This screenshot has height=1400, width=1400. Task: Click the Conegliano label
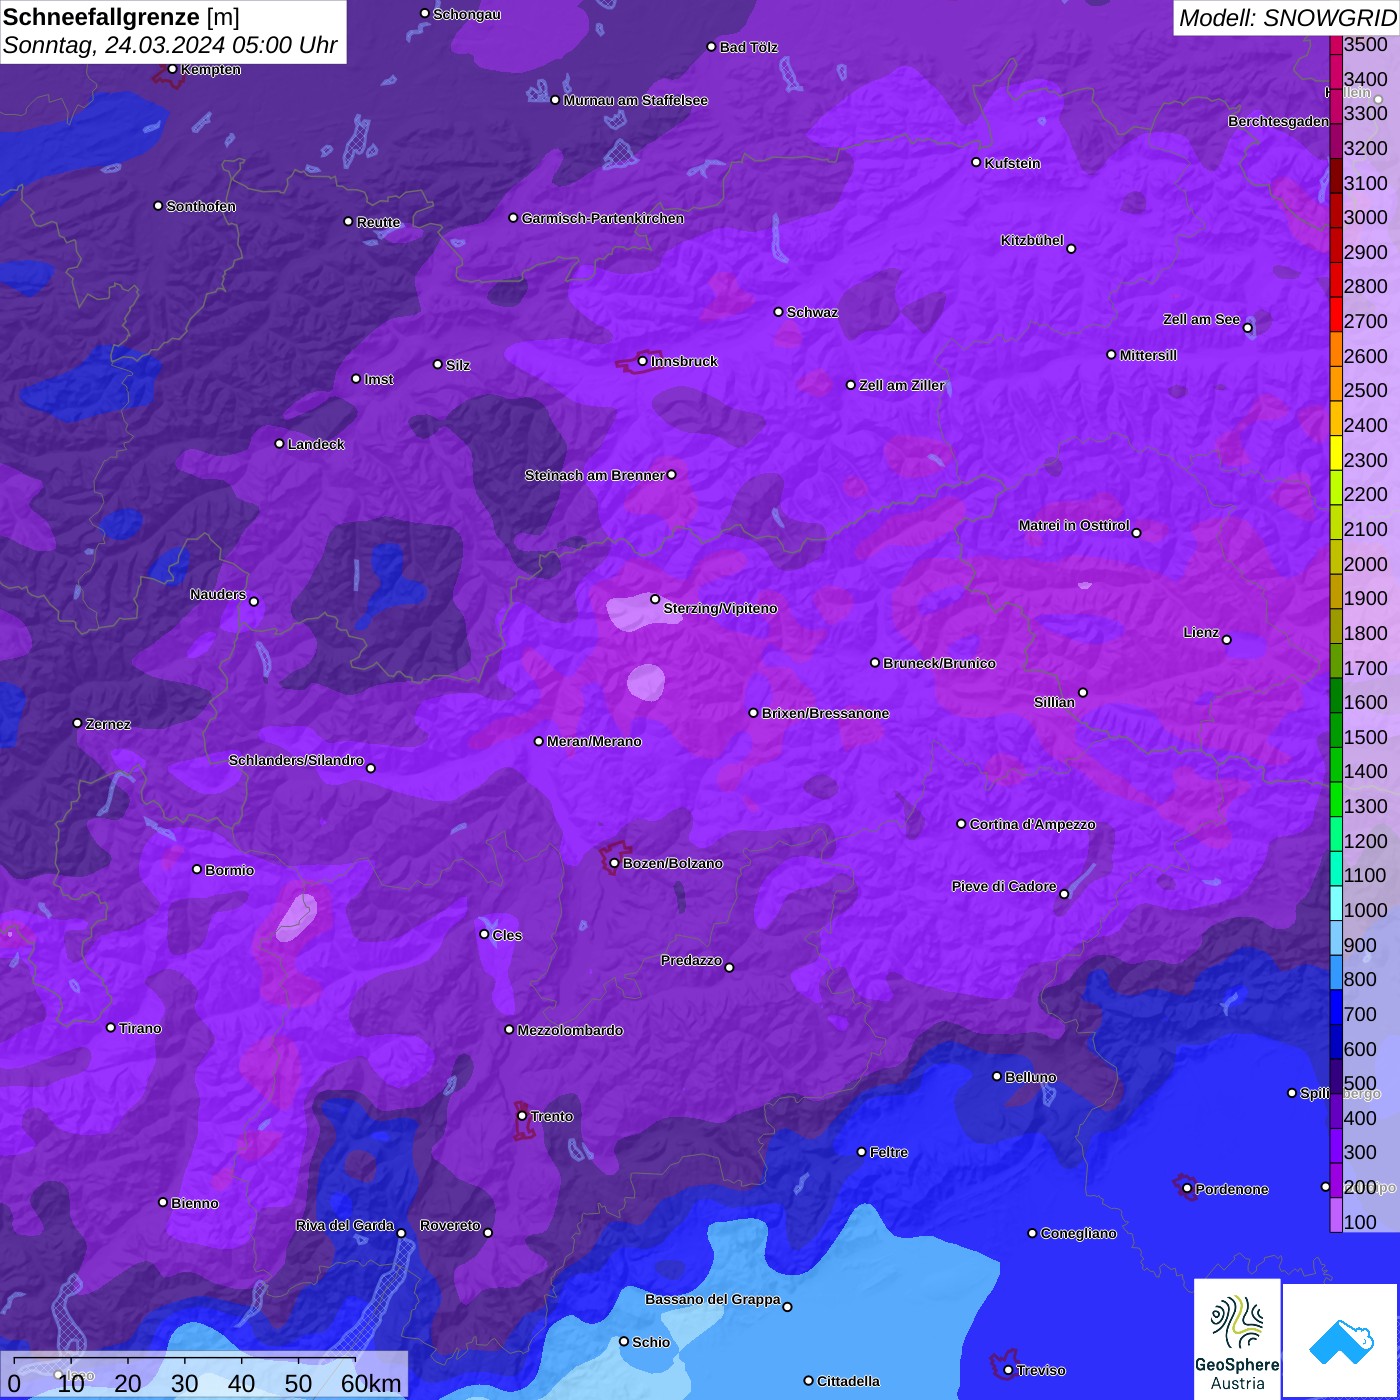1079,1233
